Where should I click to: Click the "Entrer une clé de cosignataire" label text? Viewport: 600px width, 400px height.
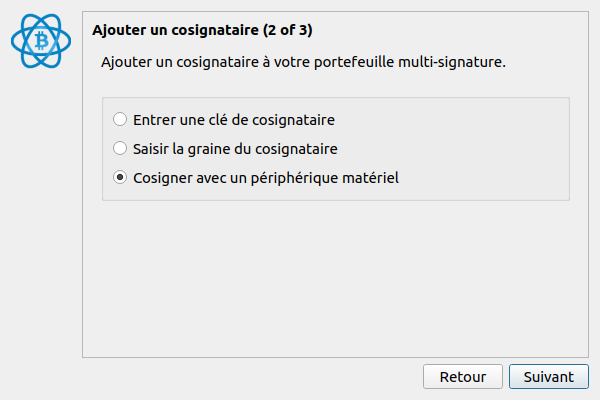233,120
